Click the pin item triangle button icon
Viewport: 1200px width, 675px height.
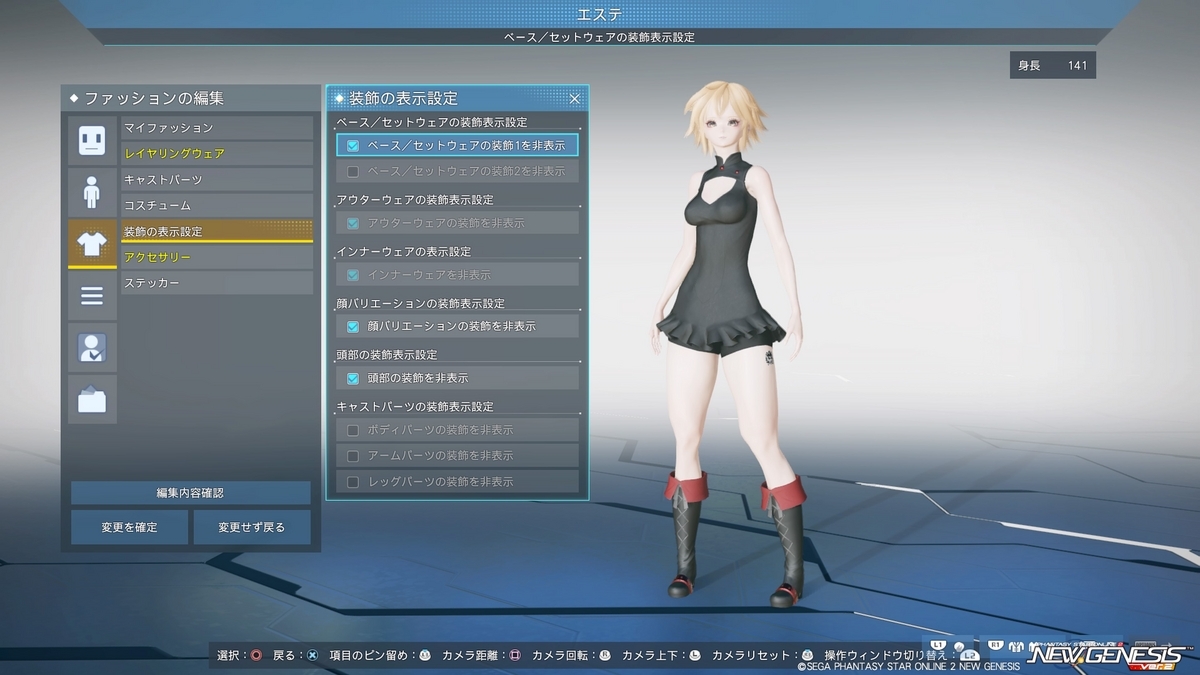pos(425,656)
